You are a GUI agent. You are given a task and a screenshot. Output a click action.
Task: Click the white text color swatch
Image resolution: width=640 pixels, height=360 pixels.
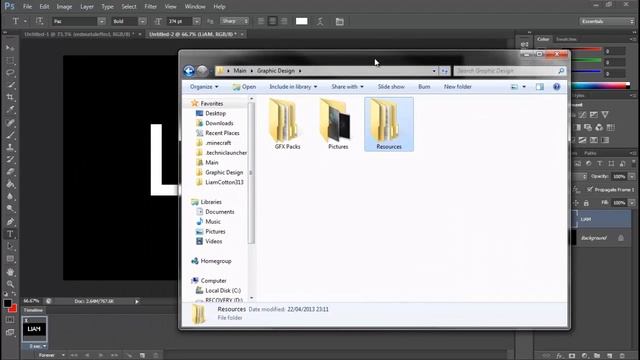(x=302, y=21)
